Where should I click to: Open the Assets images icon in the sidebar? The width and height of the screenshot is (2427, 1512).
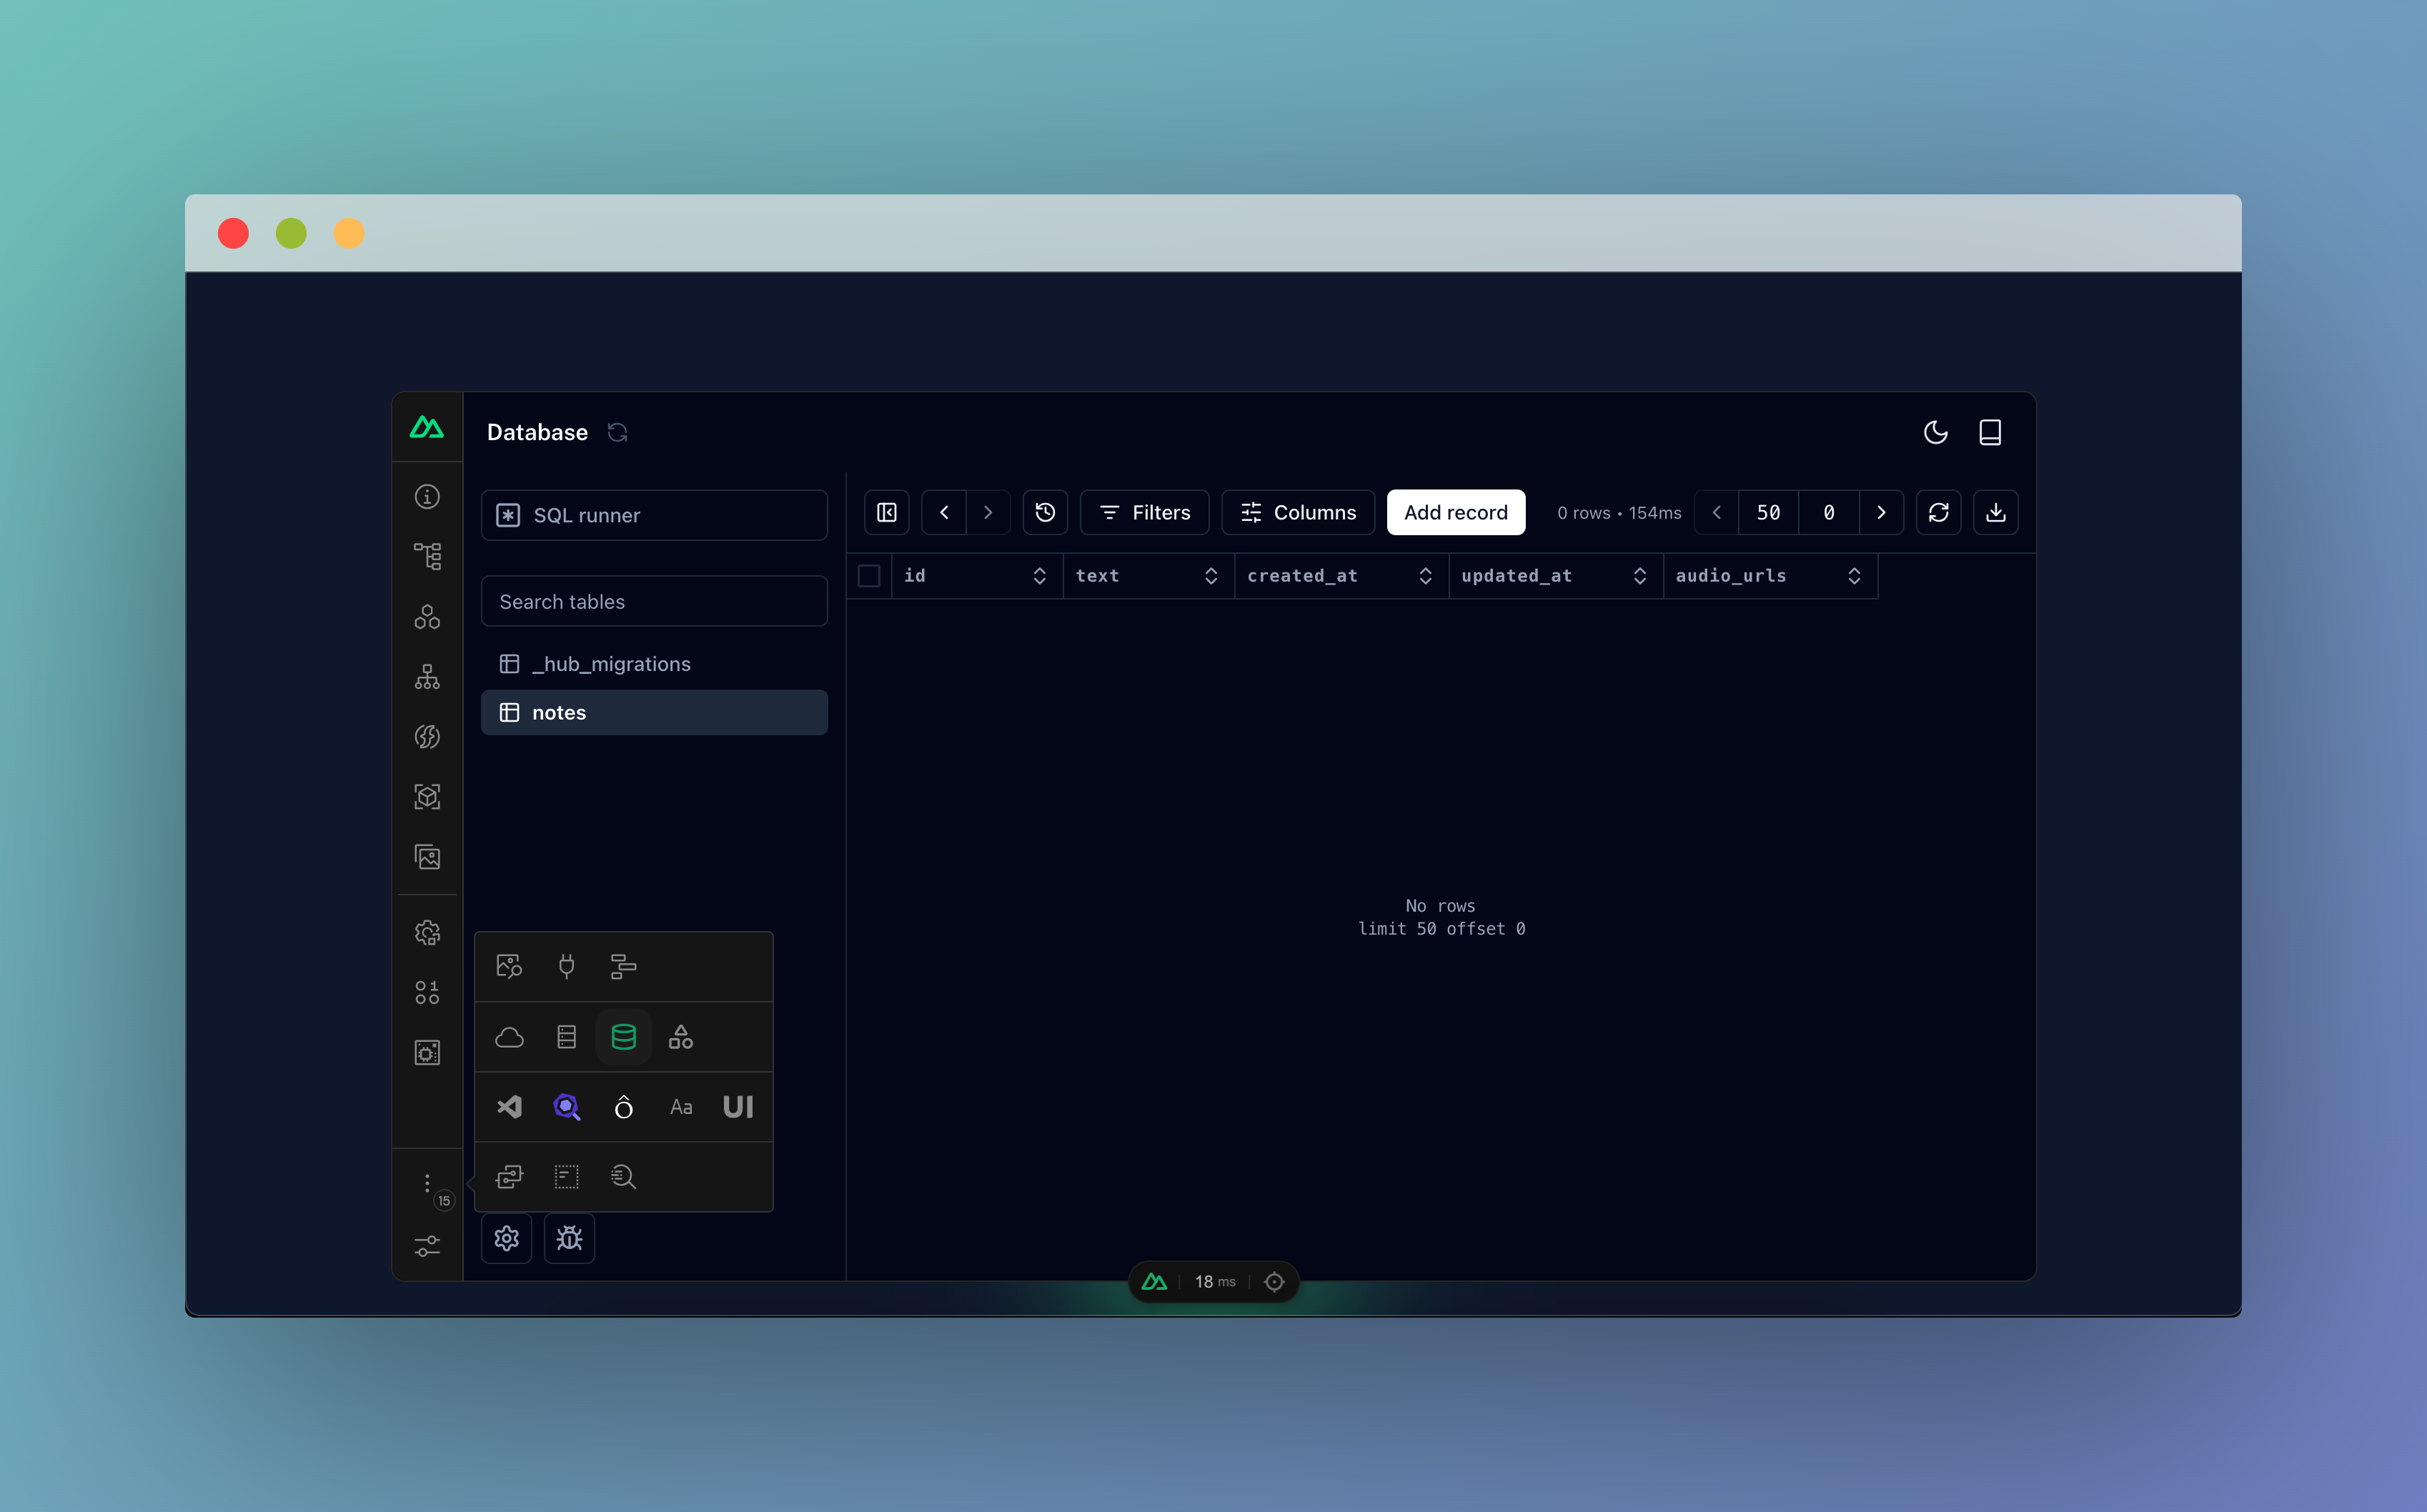coord(427,857)
